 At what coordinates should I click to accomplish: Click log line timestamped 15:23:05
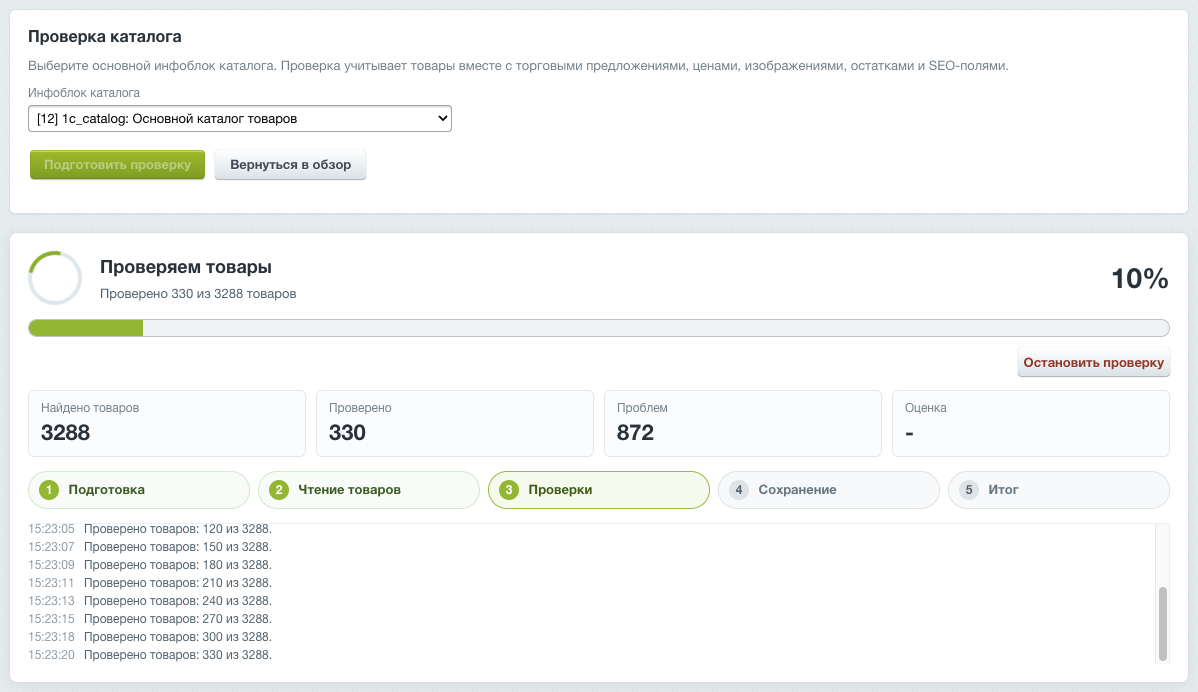point(150,529)
